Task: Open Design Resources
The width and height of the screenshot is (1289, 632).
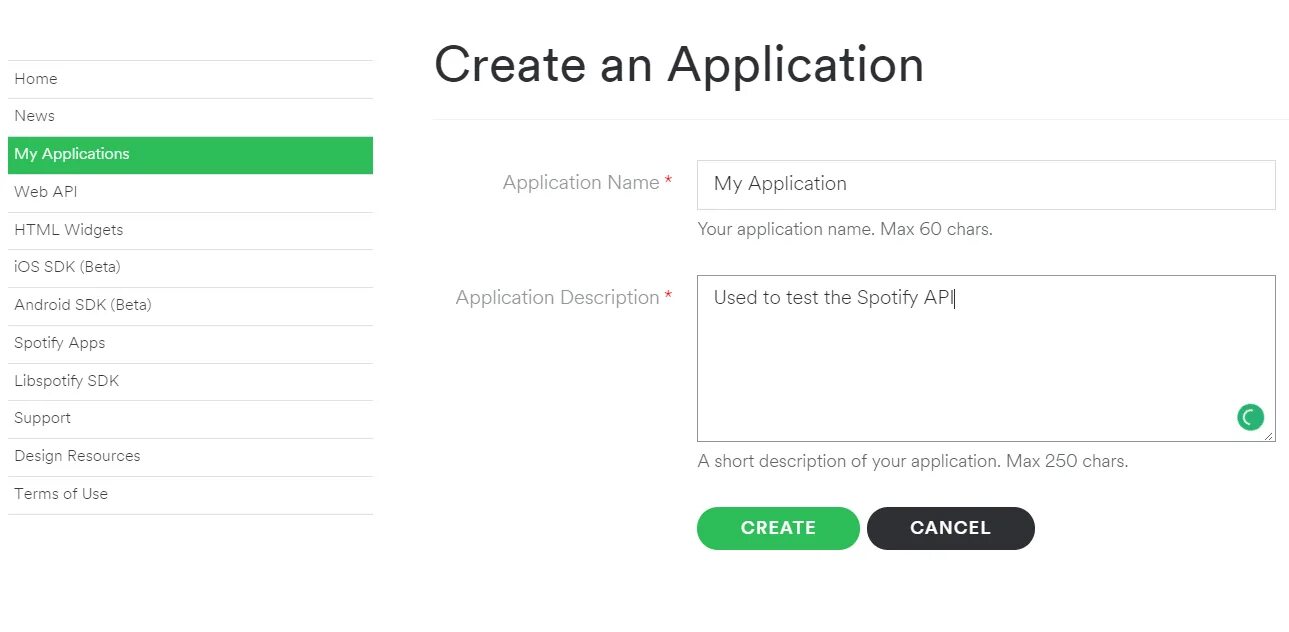Action: [x=190, y=457]
